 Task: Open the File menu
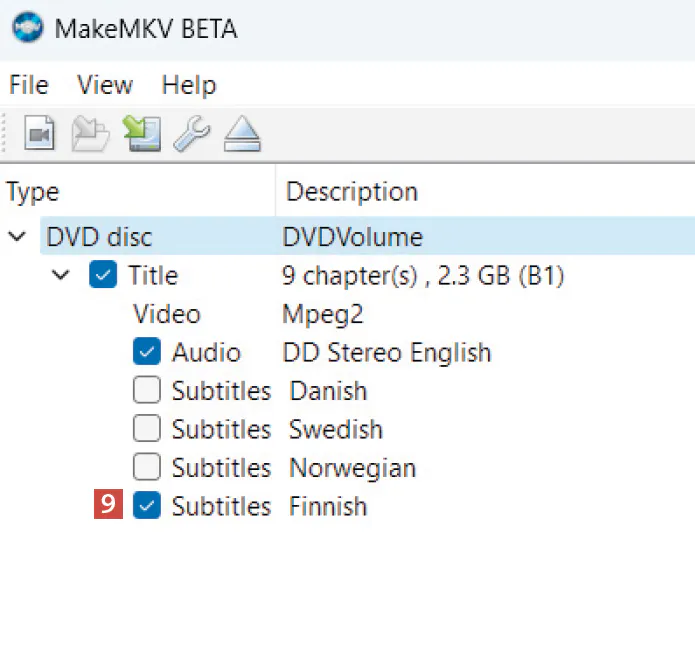[x=28, y=85]
